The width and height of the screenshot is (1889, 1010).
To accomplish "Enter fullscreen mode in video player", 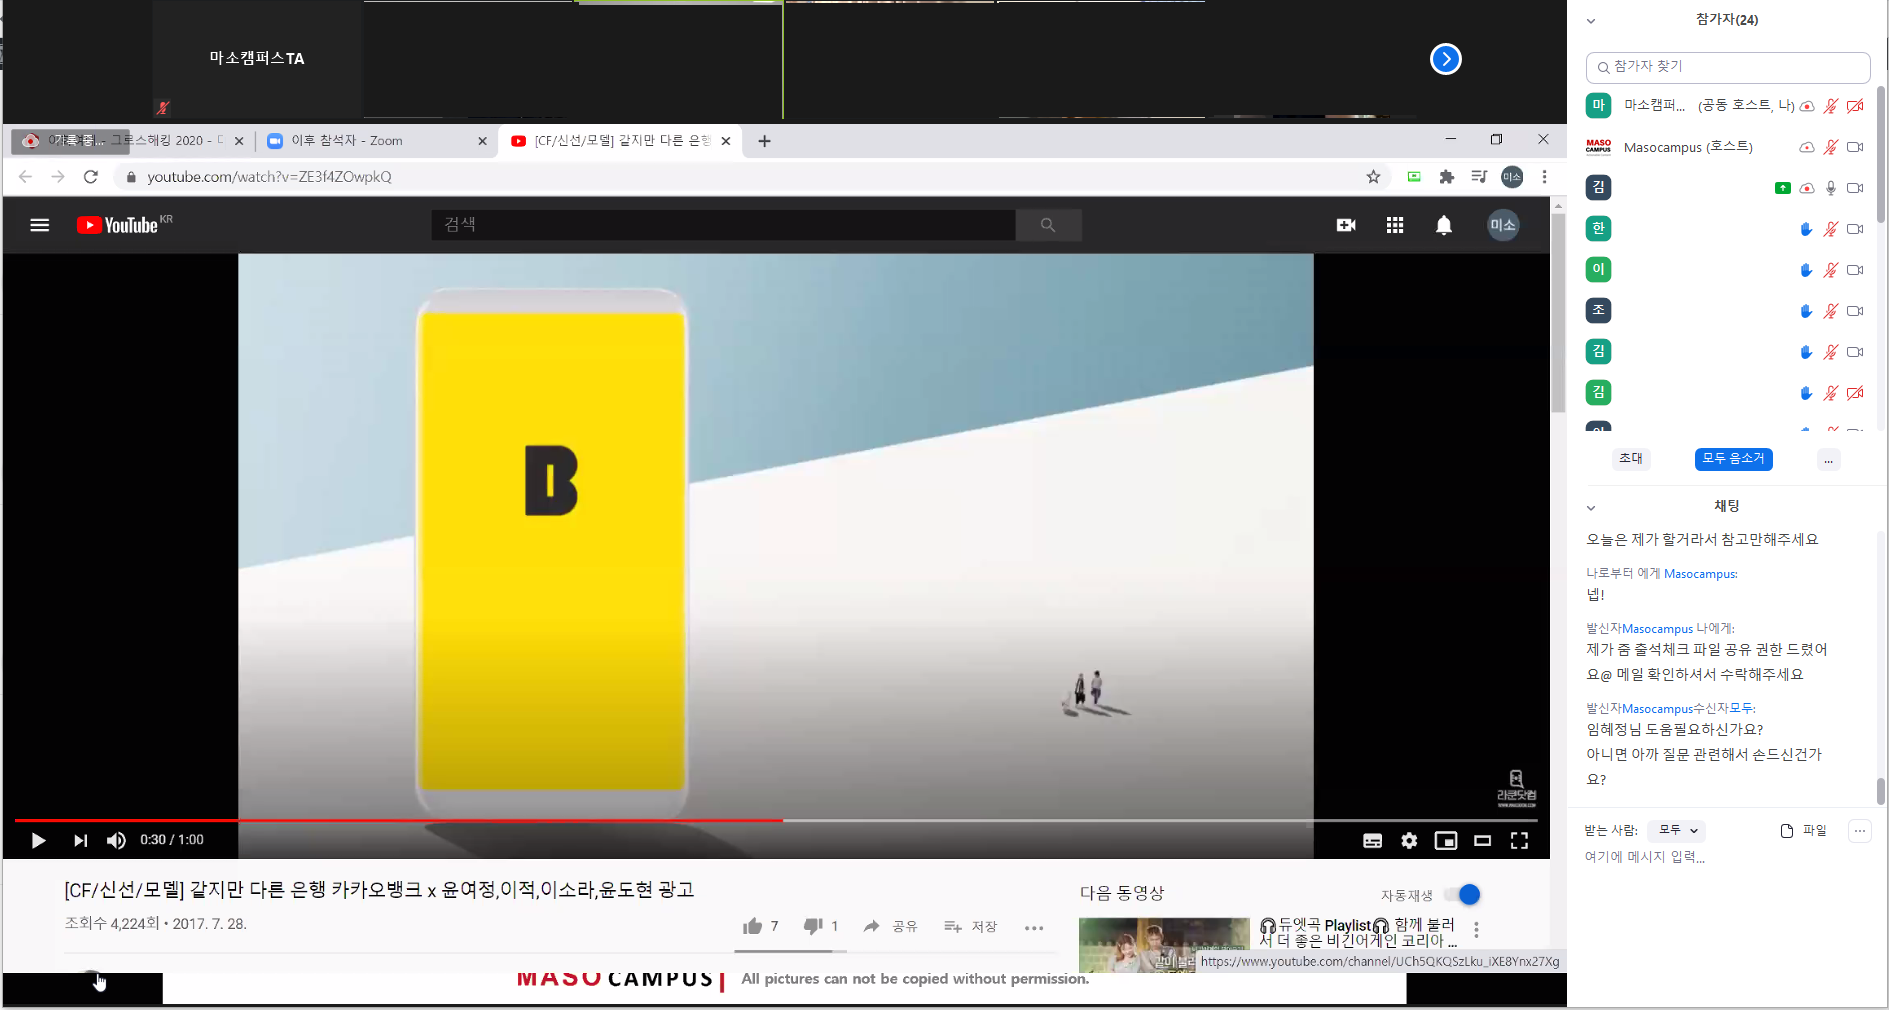I will coord(1519,841).
